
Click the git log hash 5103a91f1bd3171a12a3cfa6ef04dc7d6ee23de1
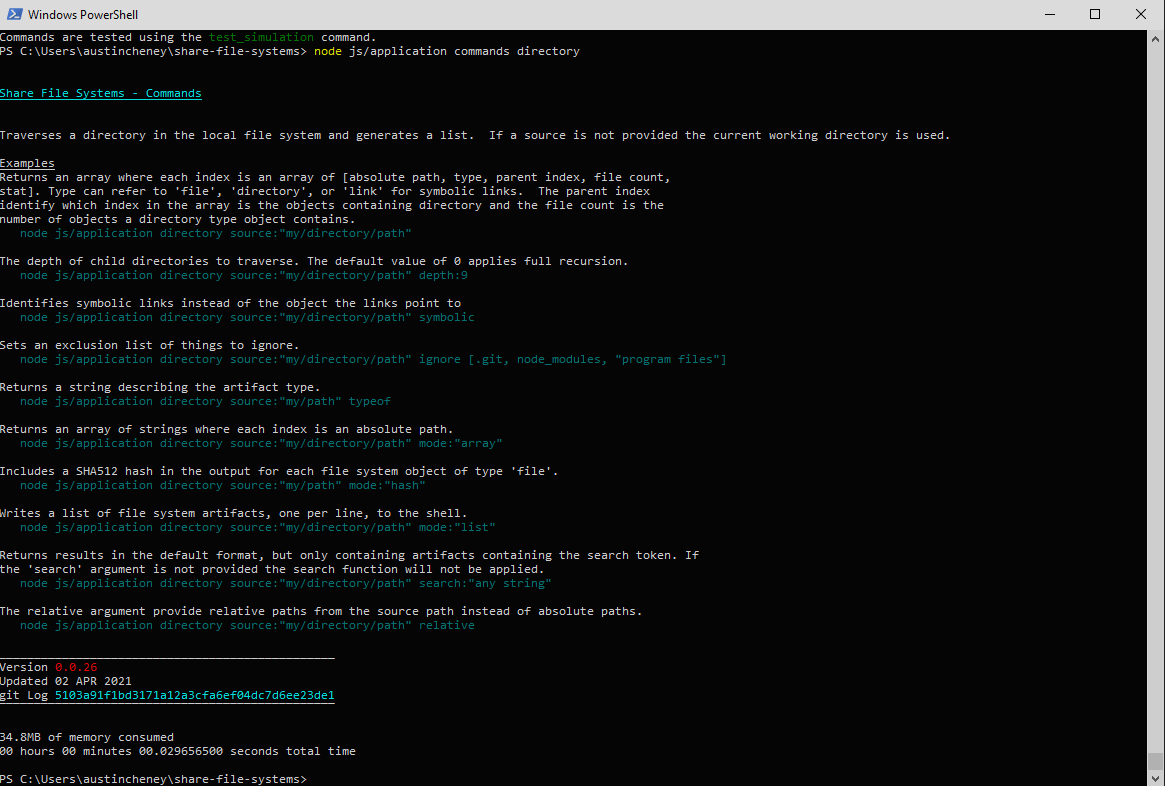pos(195,695)
